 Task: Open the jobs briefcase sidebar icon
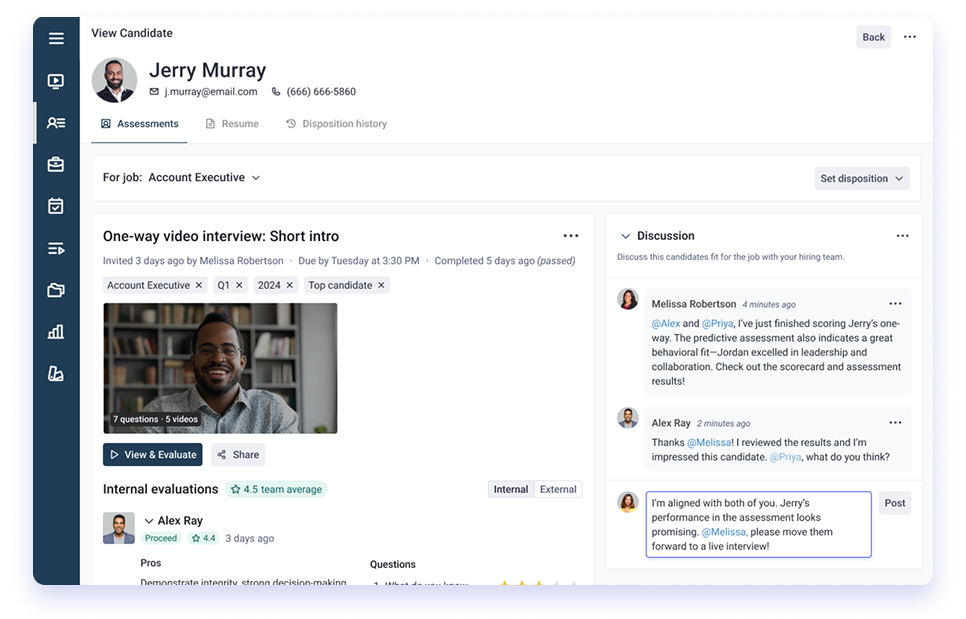tap(56, 164)
